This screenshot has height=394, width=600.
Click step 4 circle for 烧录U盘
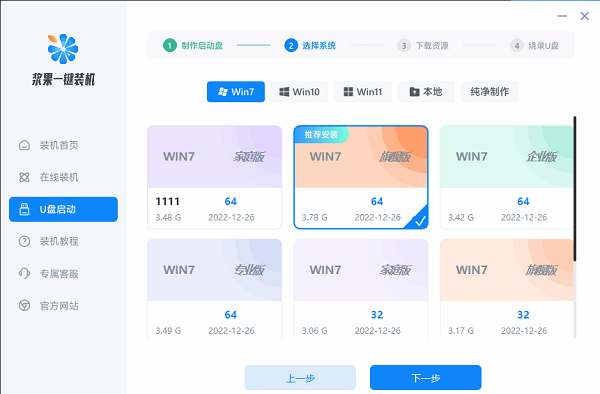click(x=517, y=46)
